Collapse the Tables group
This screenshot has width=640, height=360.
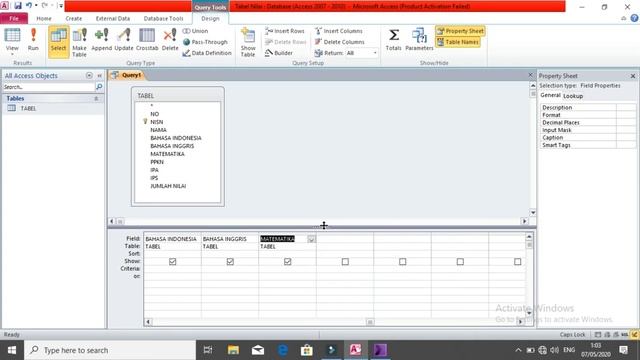click(96, 98)
